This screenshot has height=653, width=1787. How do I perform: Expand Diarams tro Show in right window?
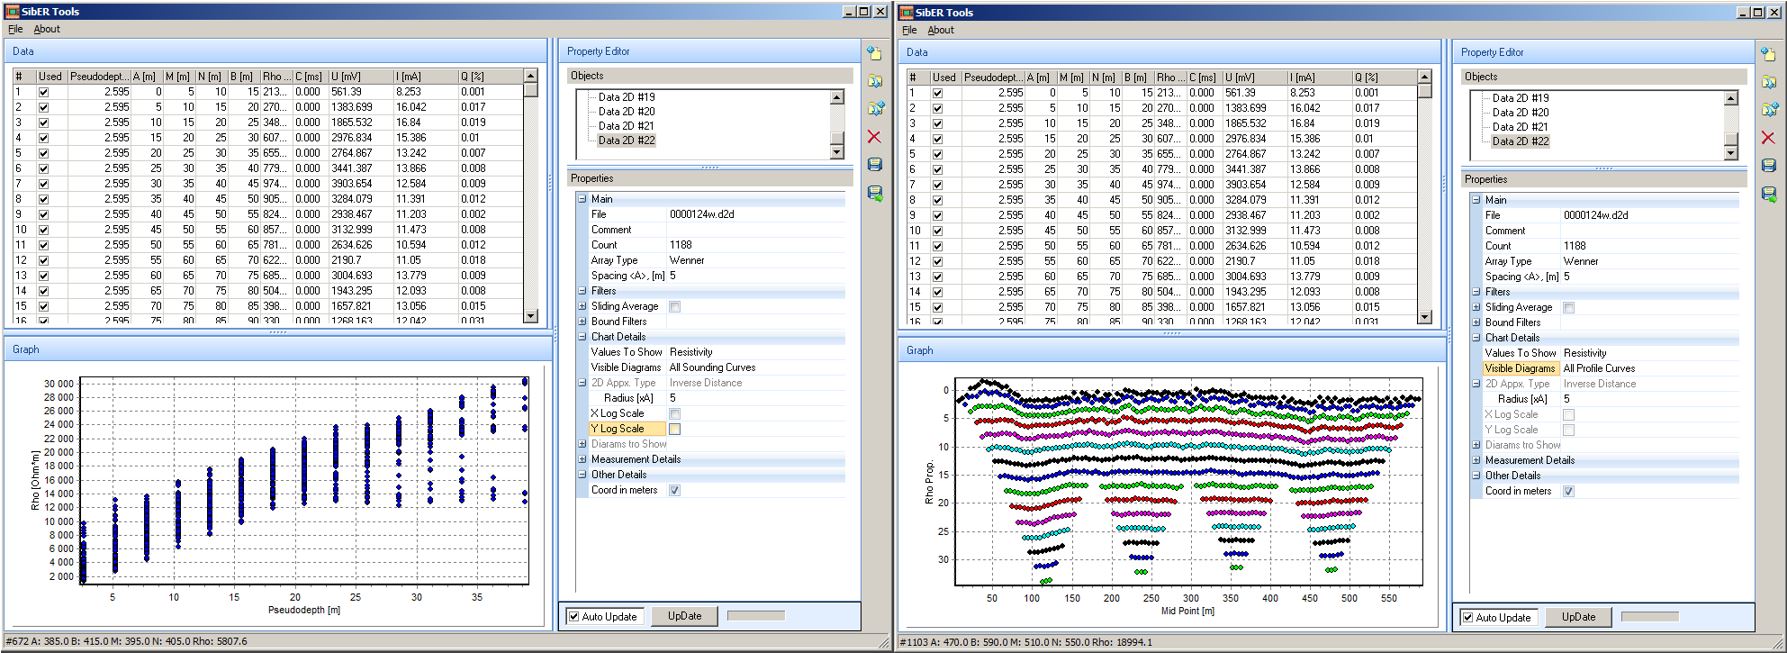point(1476,445)
